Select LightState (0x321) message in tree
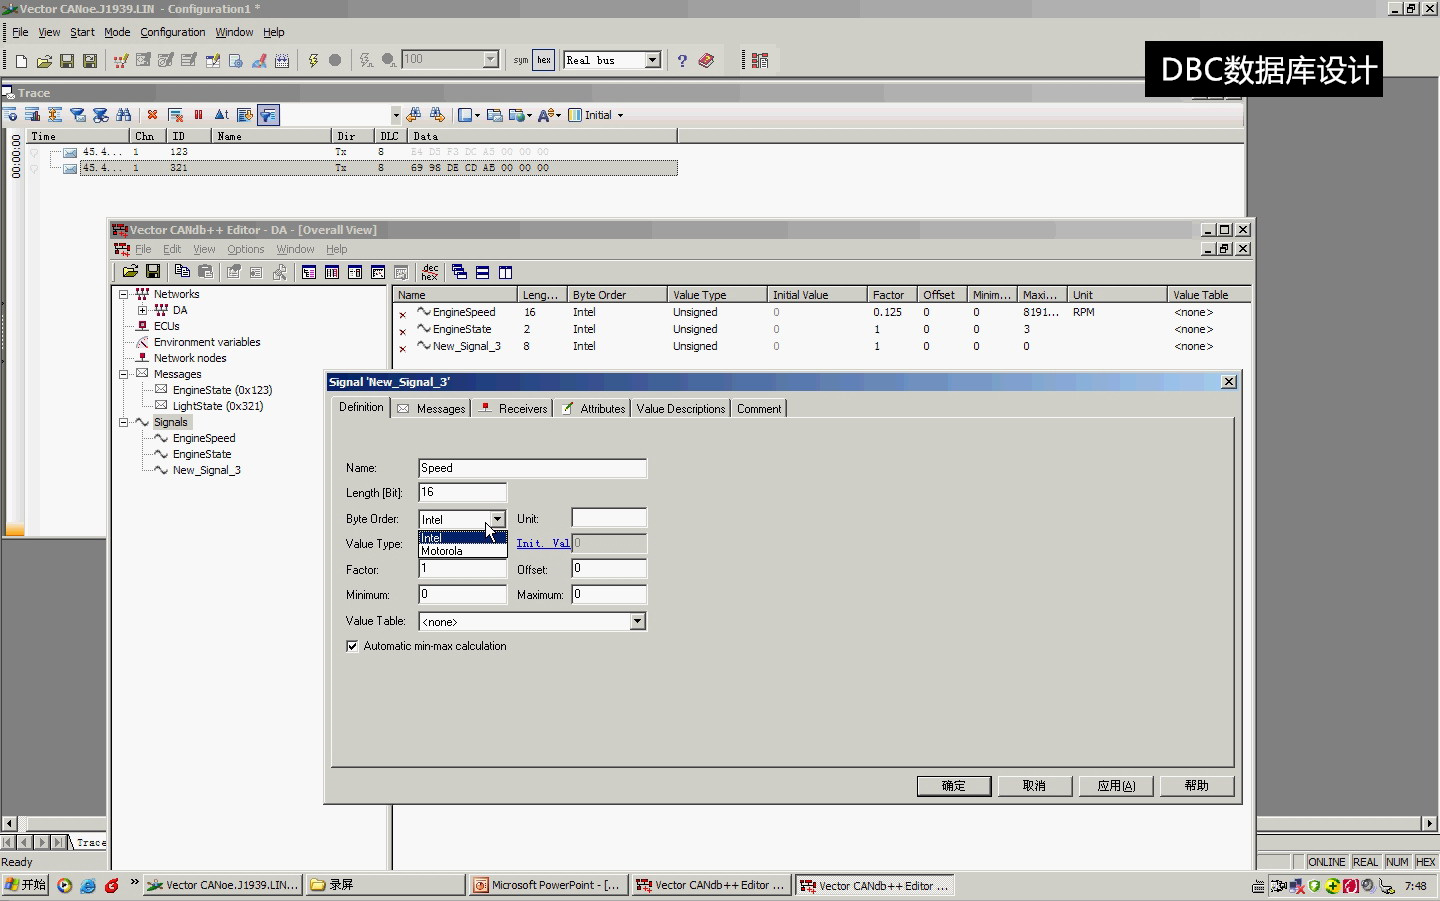Screen dimensions: 1440x901 pos(217,406)
